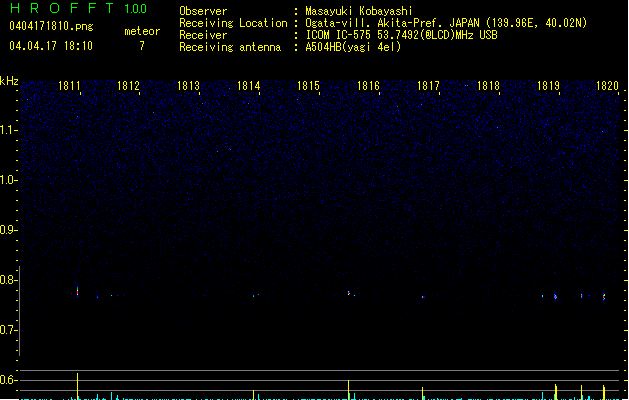Click the 1814 time axis marker

248,86
